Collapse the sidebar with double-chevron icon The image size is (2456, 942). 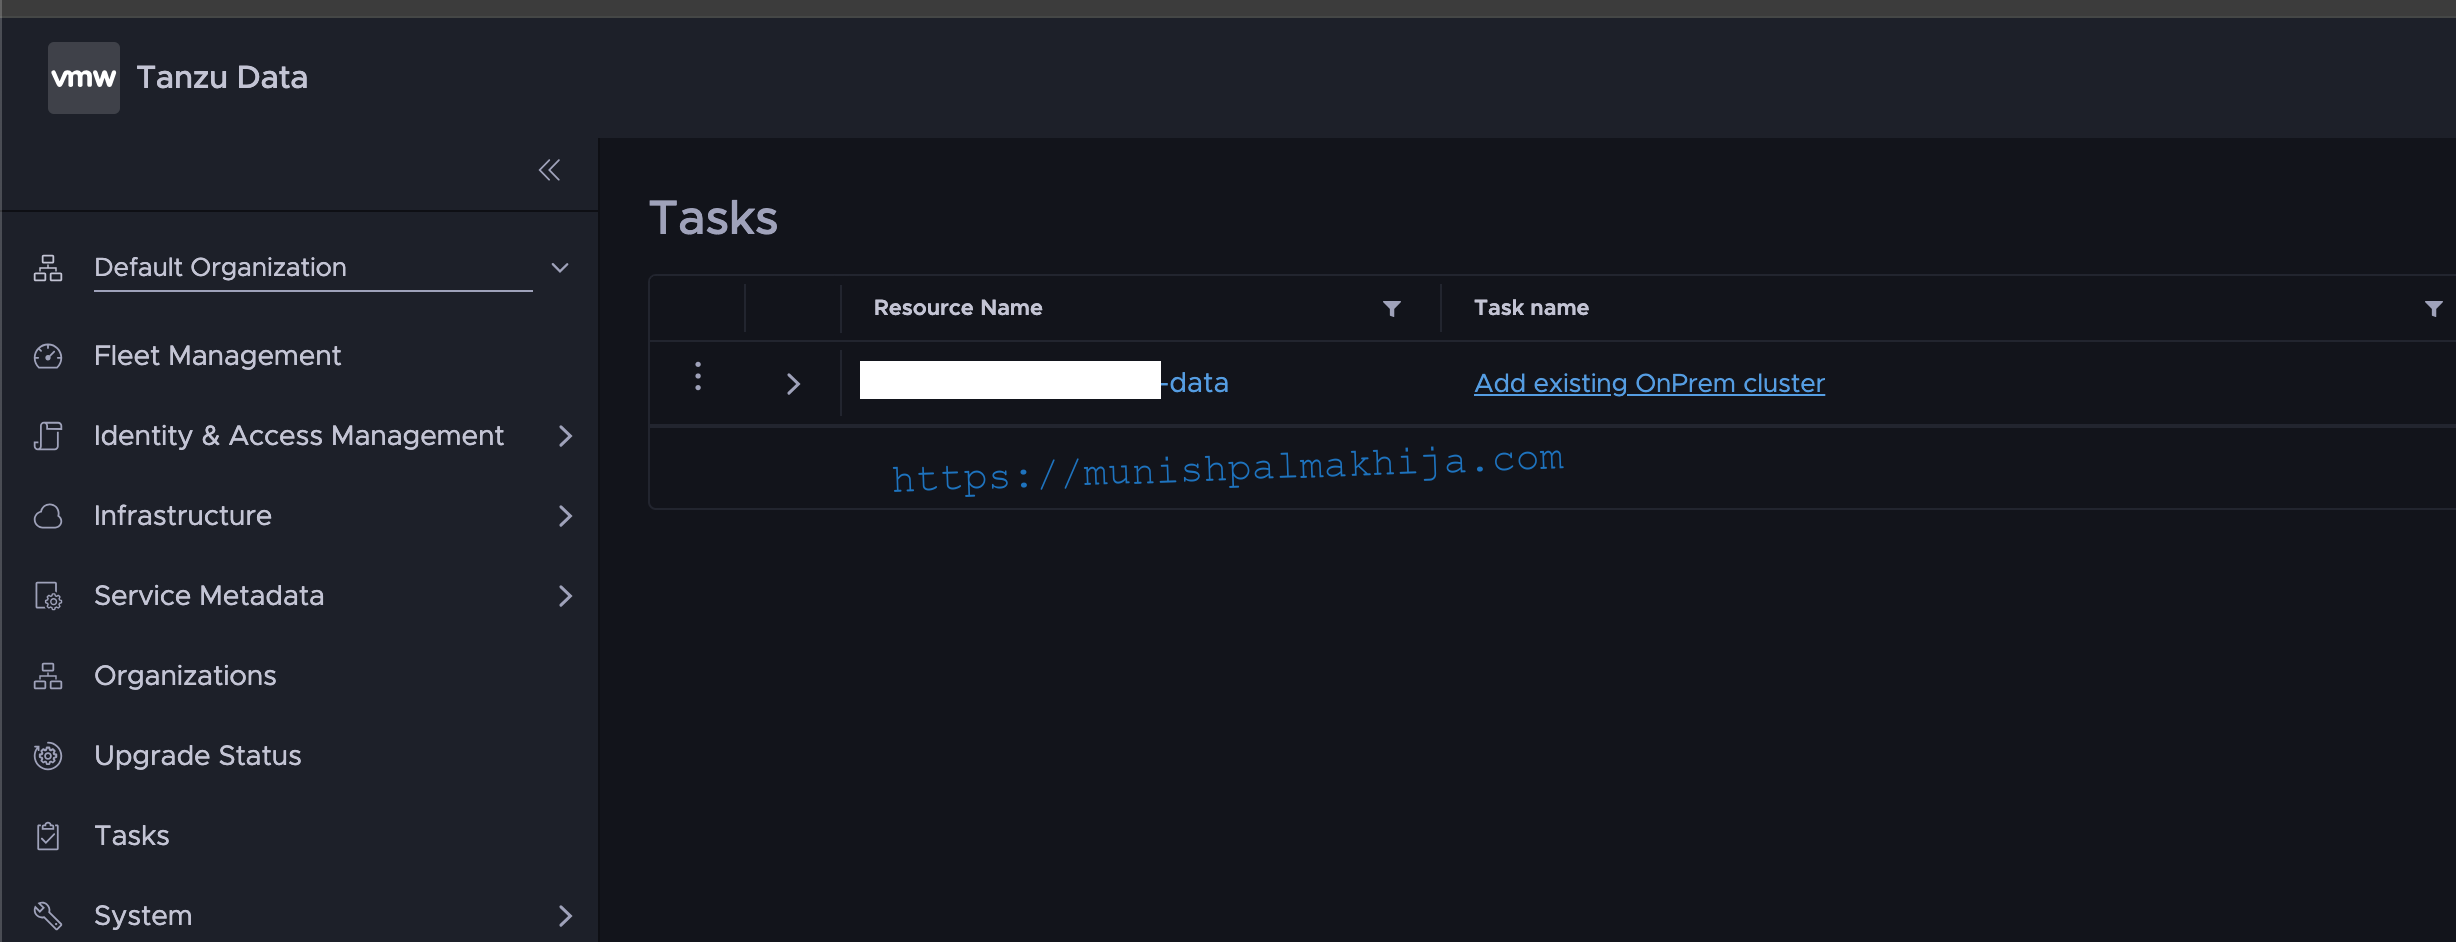pyautogui.click(x=549, y=170)
